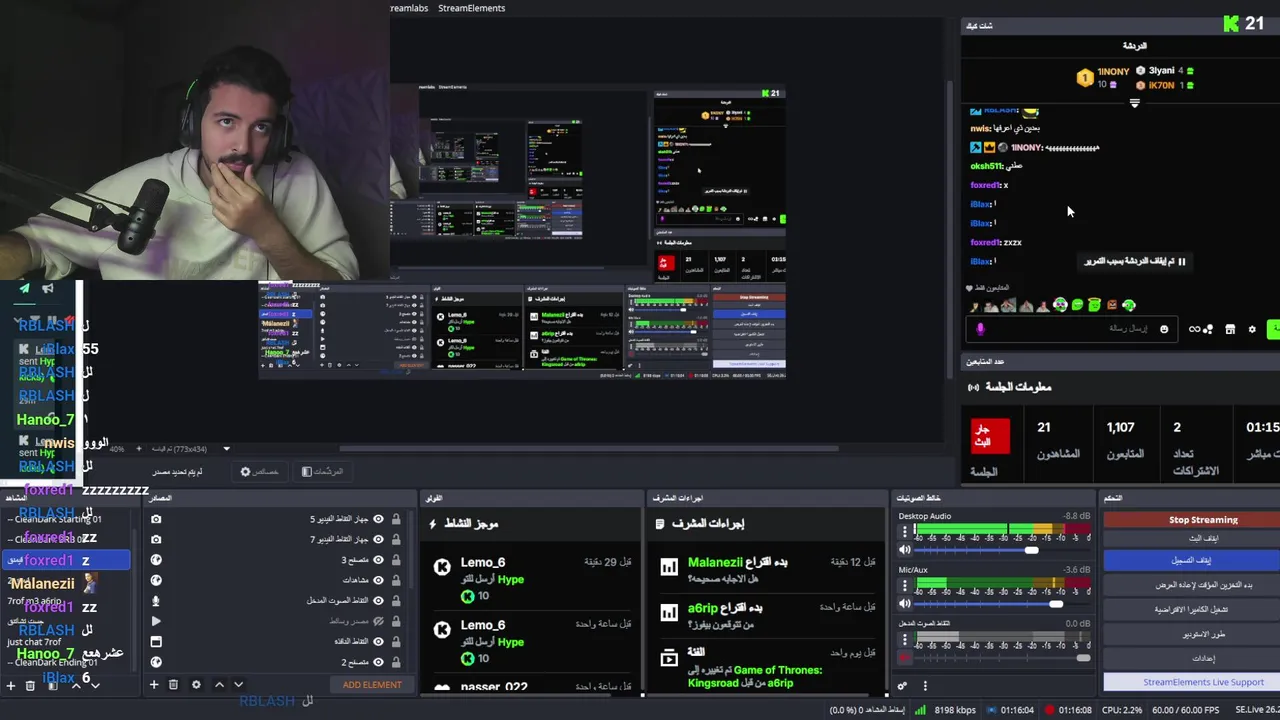
Task: Open the chat settings gear icon
Action: (x=1252, y=329)
